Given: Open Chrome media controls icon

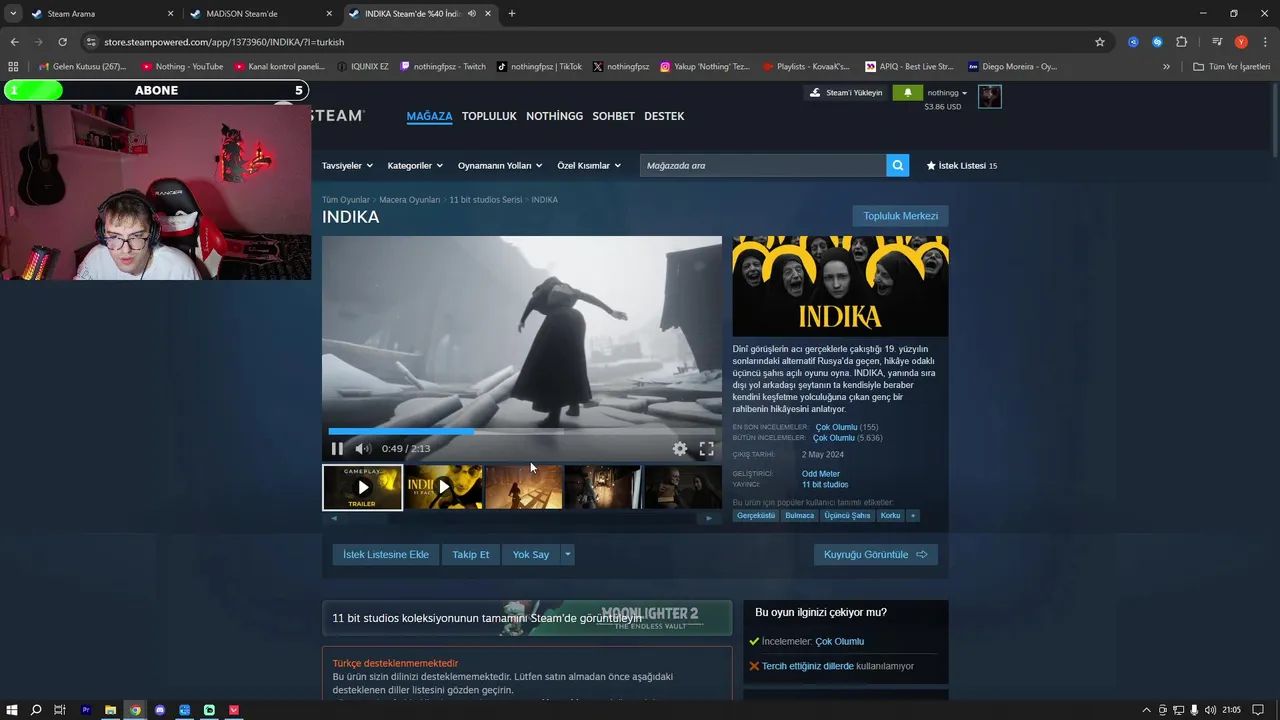Looking at the screenshot, I should (1217, 42).
